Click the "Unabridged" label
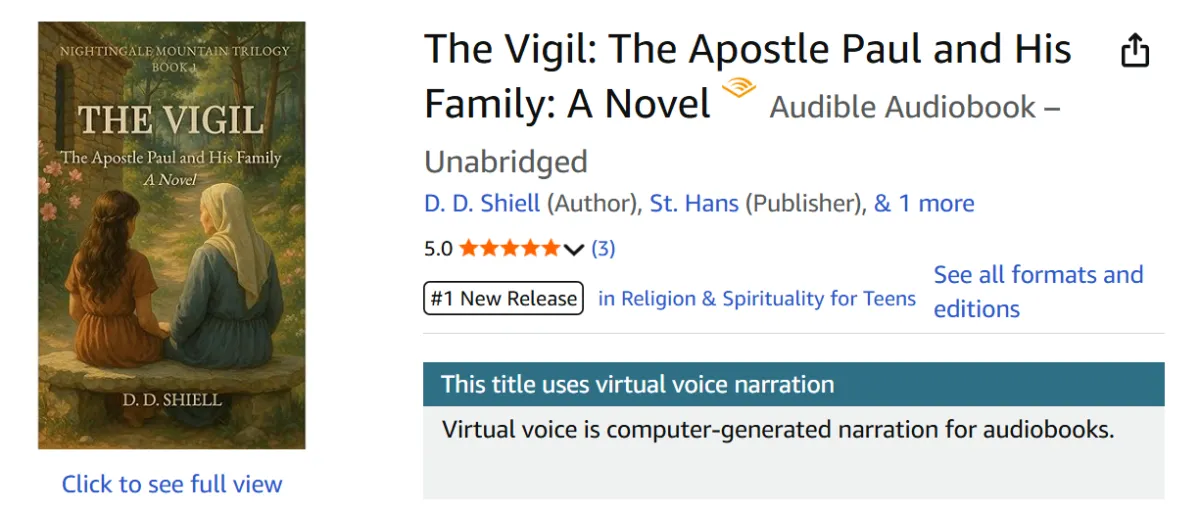 [505, 161]
